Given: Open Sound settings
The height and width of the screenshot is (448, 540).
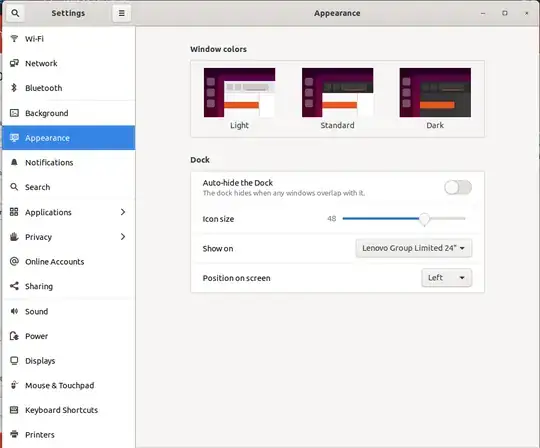Looking at the screenshot, I should click(x=69, y=311).
